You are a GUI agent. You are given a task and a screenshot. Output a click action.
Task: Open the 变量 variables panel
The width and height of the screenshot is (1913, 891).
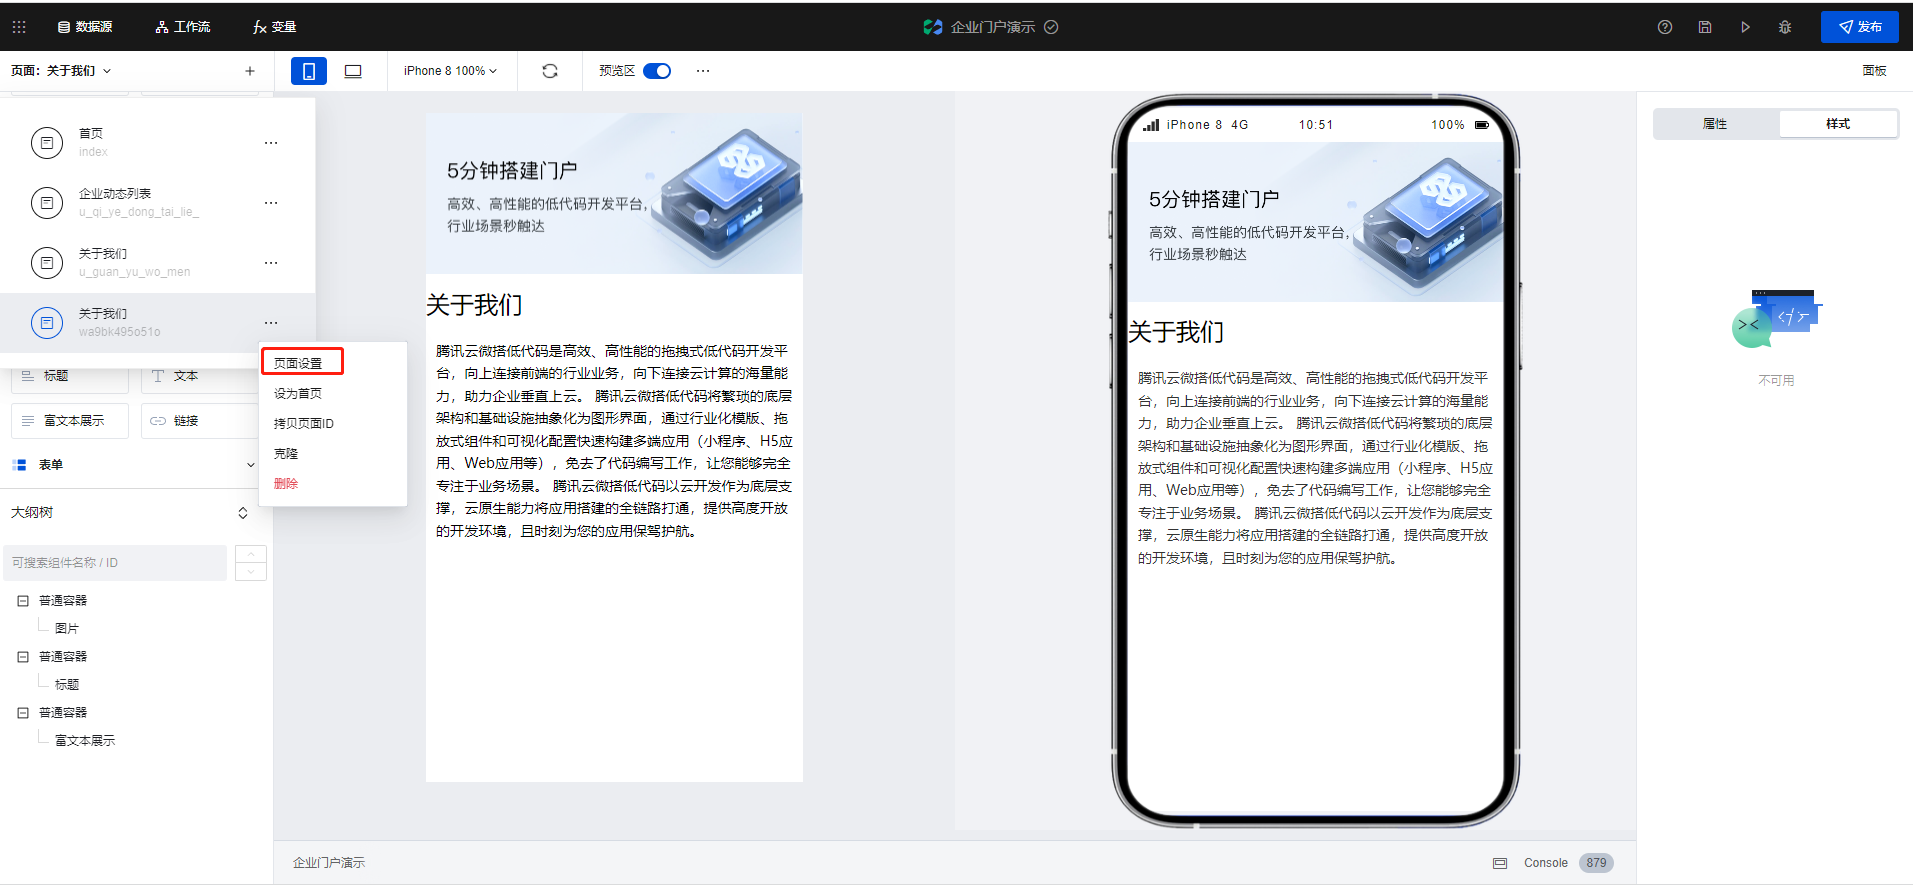[x=275, y=27]
